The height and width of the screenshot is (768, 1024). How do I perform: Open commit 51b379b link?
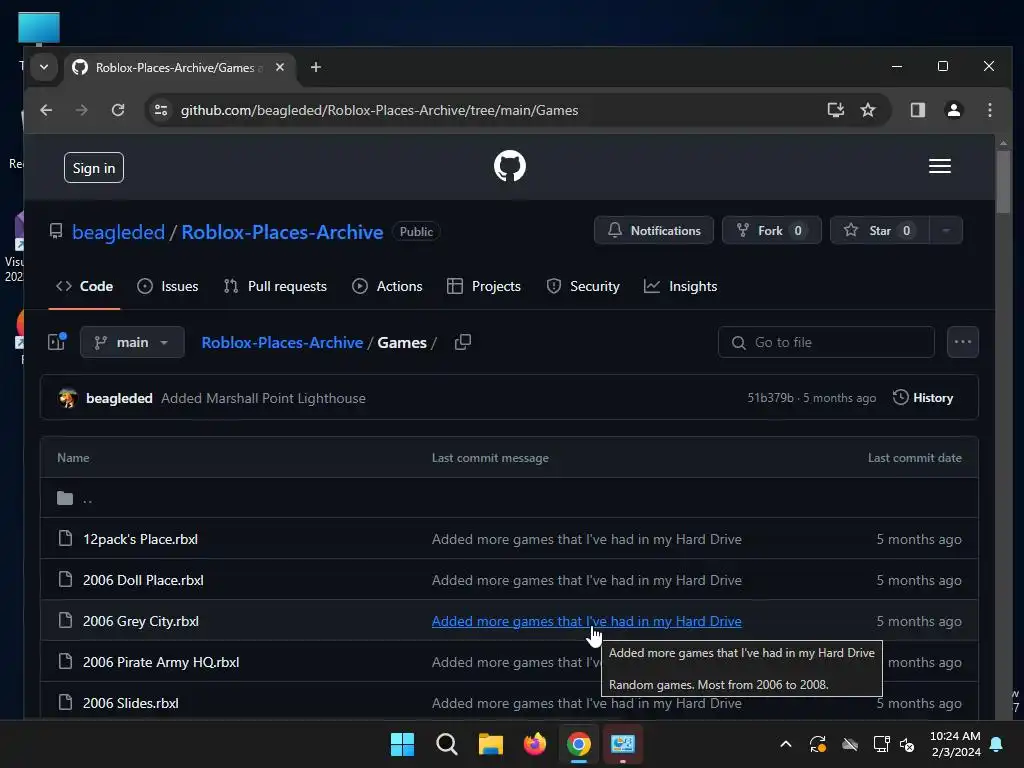(770, 398)
